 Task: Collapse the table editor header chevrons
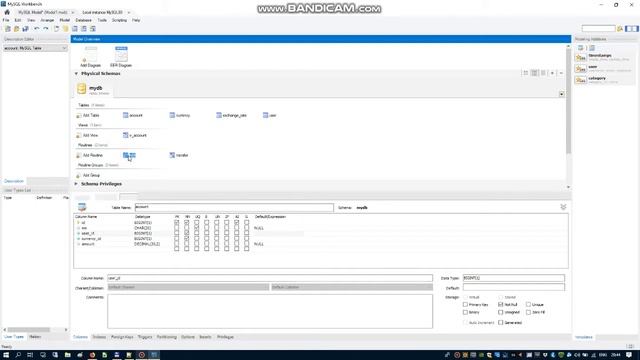coord(563,207)
